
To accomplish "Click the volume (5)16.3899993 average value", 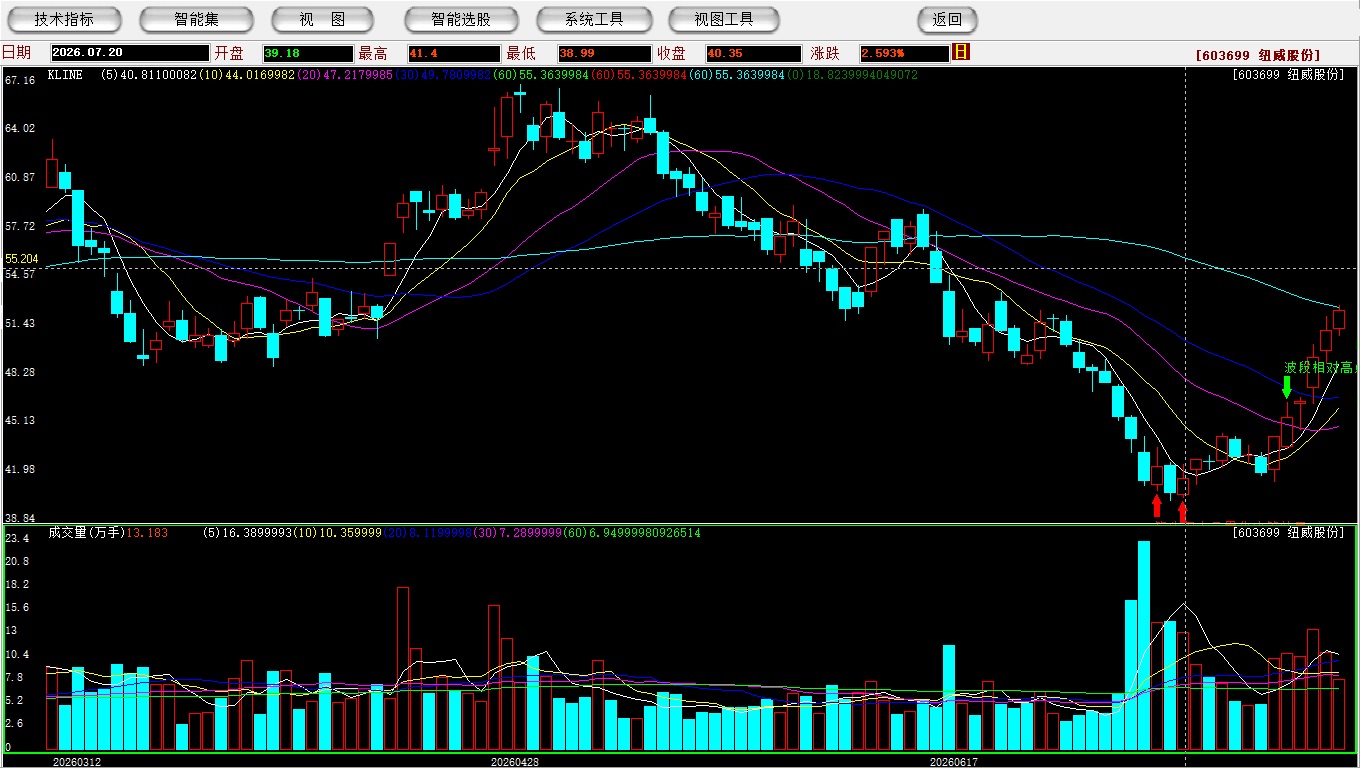I will [250, 533].
